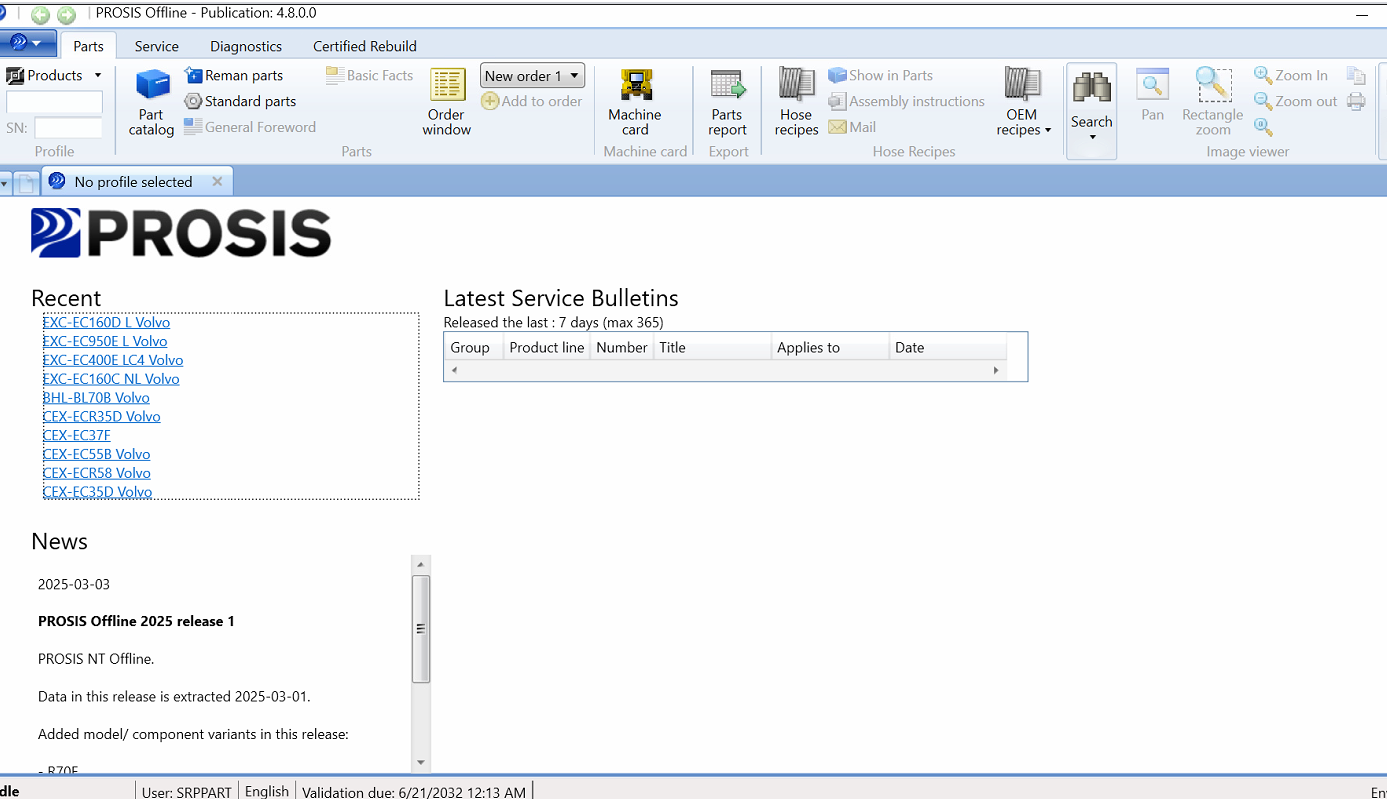Open recent BHL-BL70B Volvo link
1387x799 pixels.
tap(96, 398)
